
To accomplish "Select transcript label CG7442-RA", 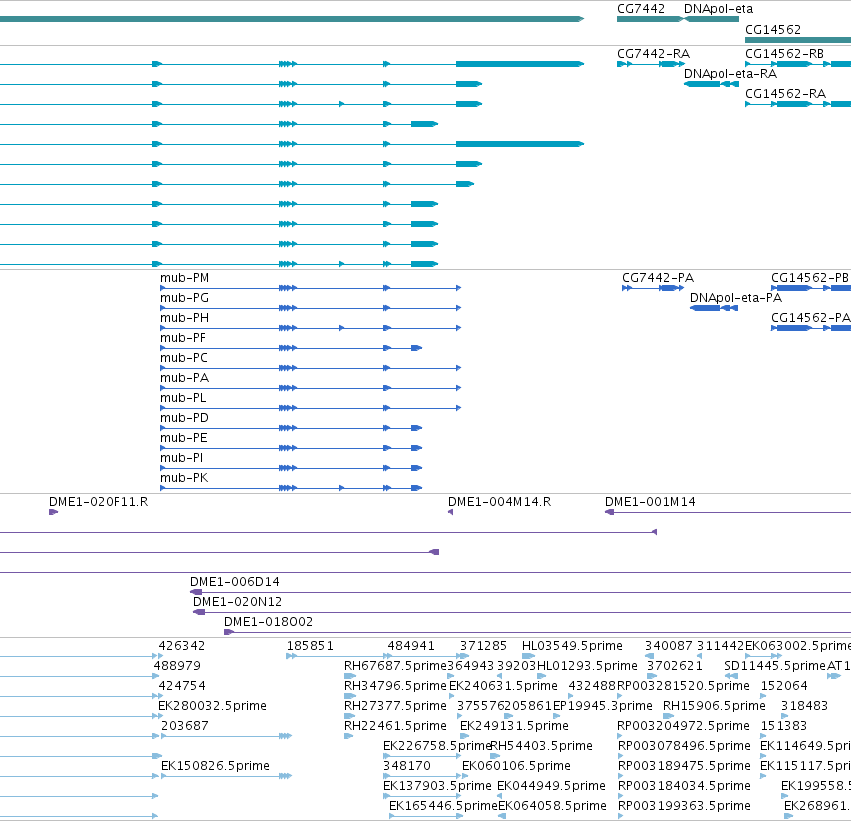I will tap(653, 54).
